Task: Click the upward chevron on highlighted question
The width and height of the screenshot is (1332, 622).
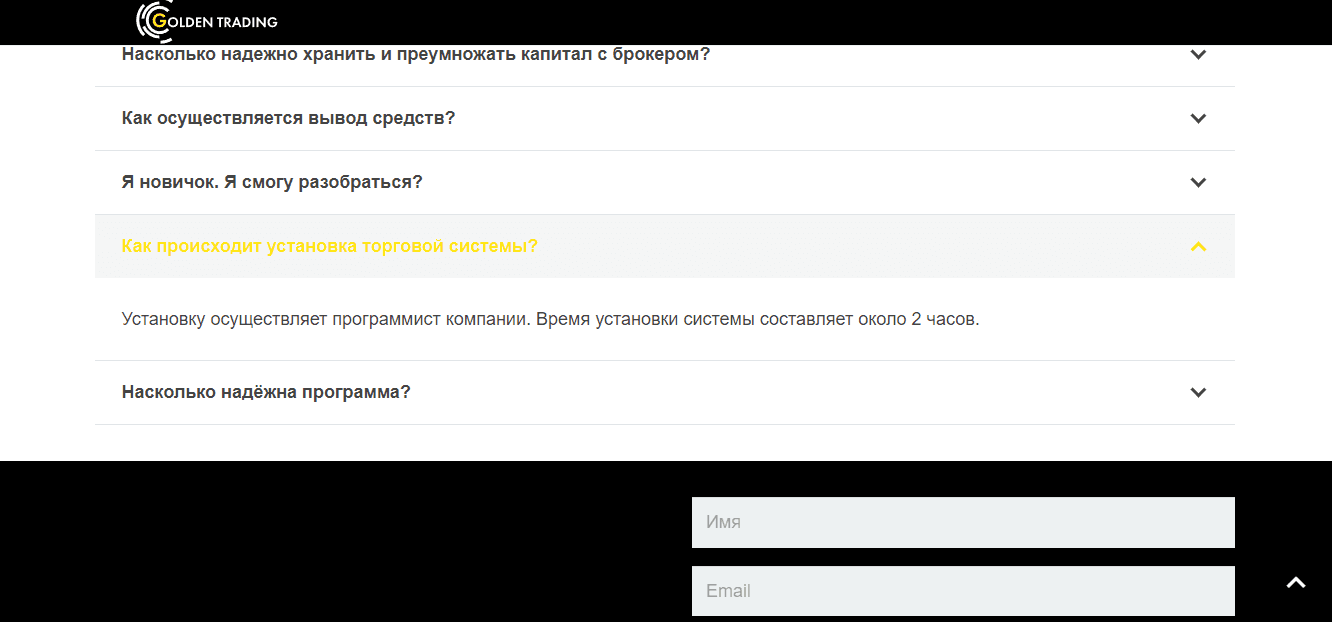Action: point(1198,246)
